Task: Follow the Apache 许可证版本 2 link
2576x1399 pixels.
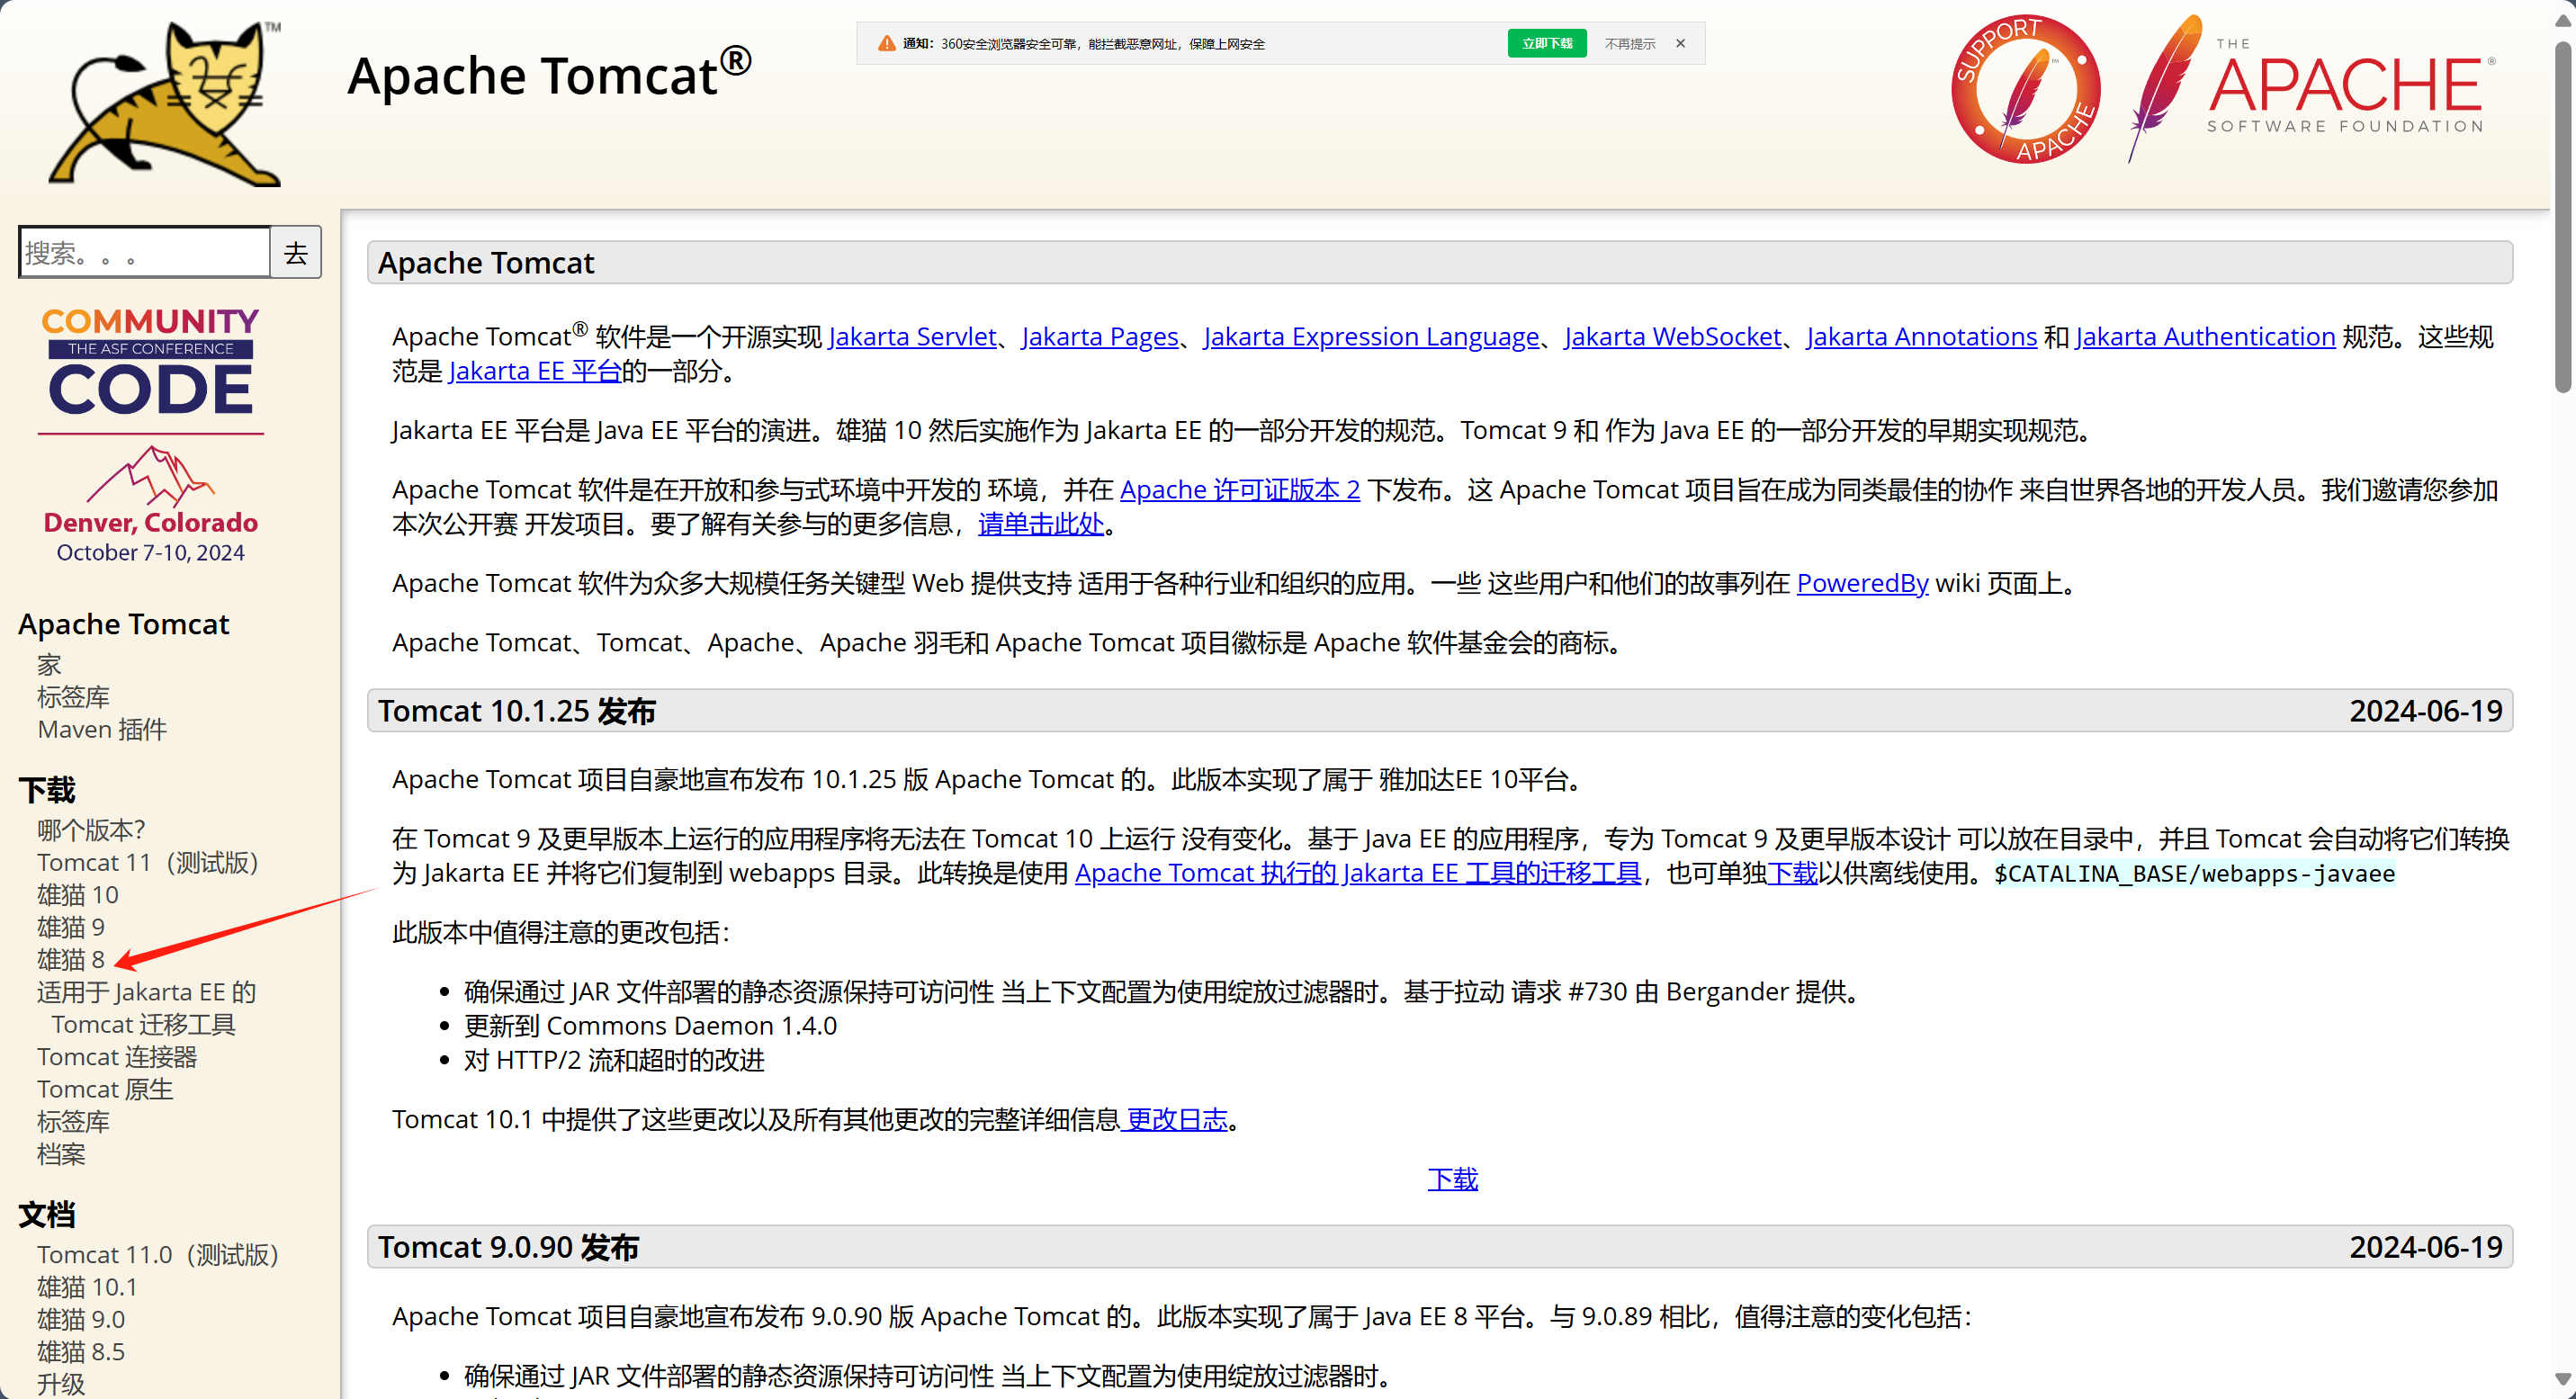Action: click(x=1239, y=489)
